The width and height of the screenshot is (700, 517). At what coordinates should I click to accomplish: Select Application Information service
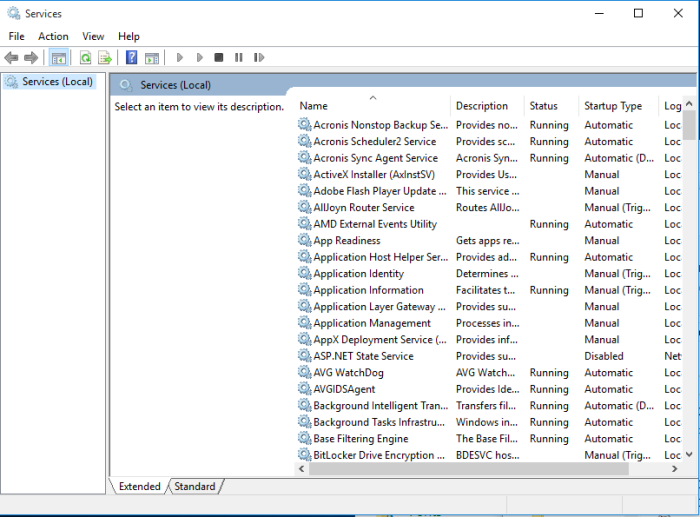point(490,290)
